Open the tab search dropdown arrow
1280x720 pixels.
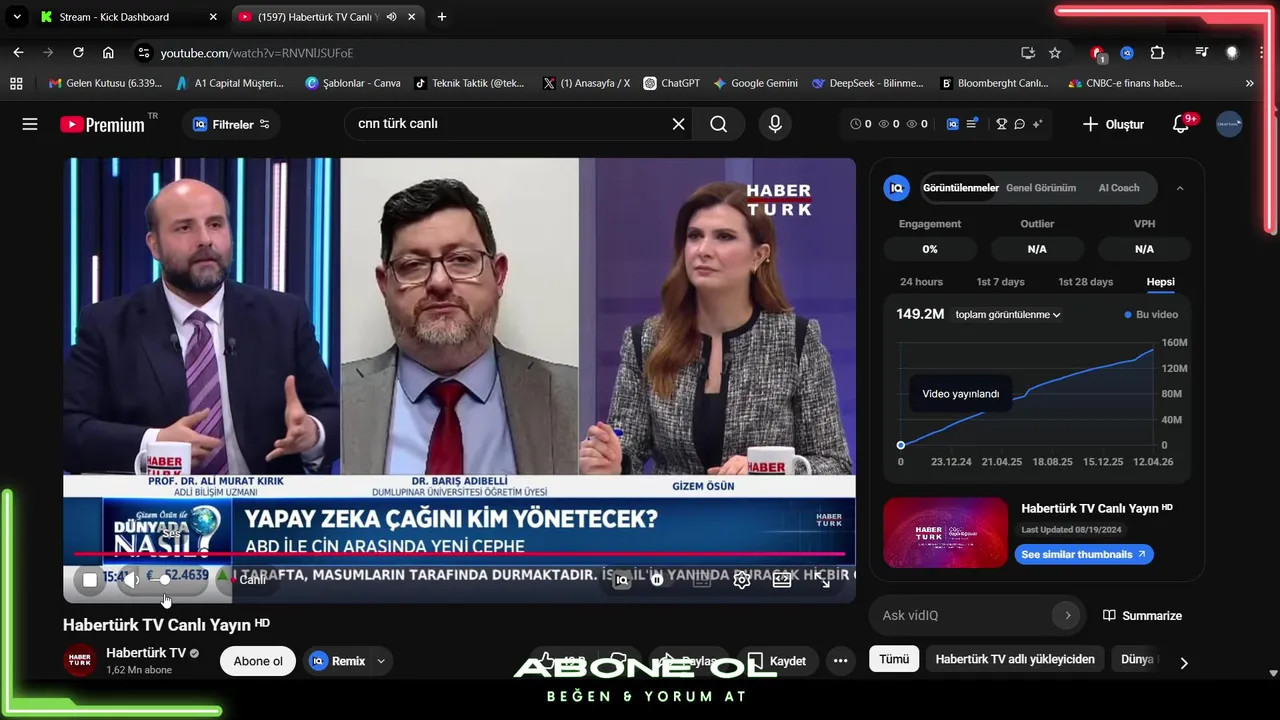click(x=16, y=17)
